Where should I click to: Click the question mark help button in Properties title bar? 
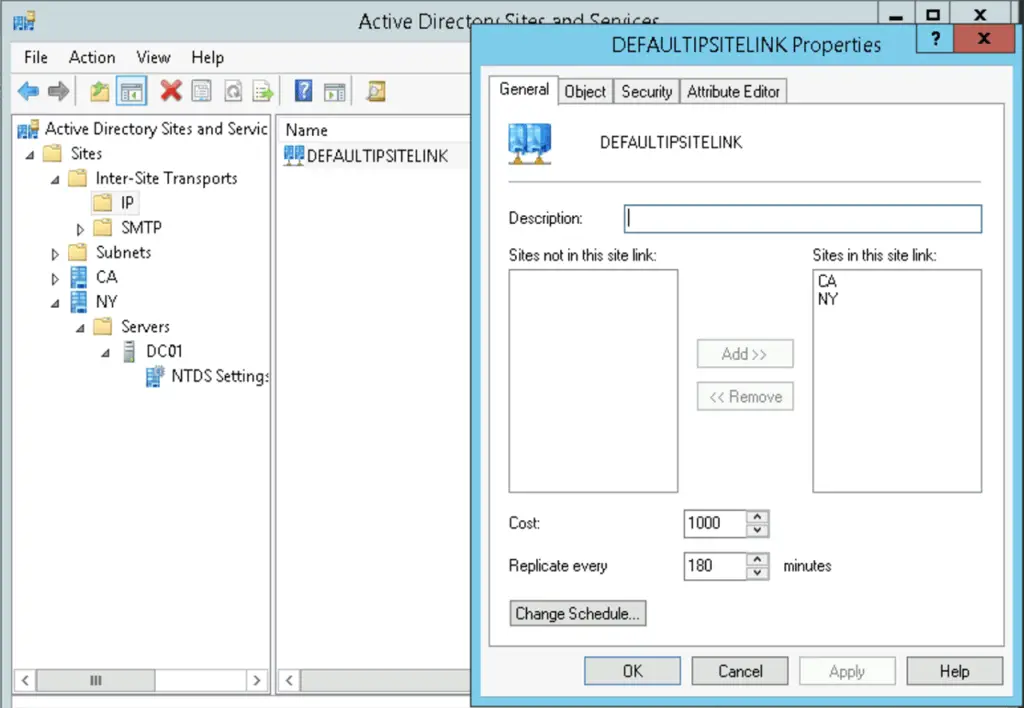pyautogui.click(x=935, y=39)
